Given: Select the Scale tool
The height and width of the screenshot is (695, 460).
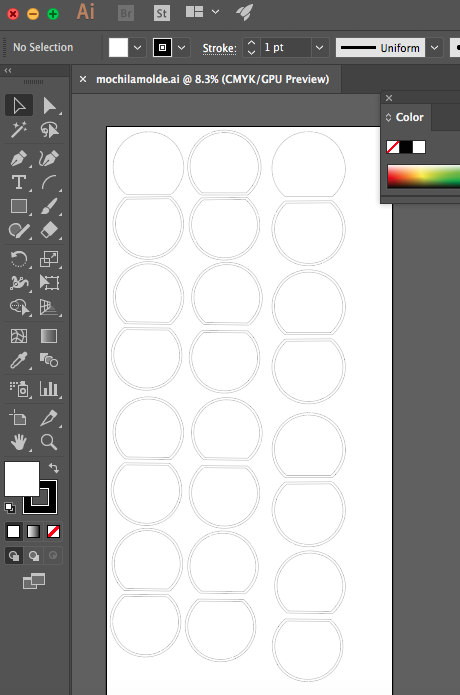Looking at the screenshot, I should 49,259.
